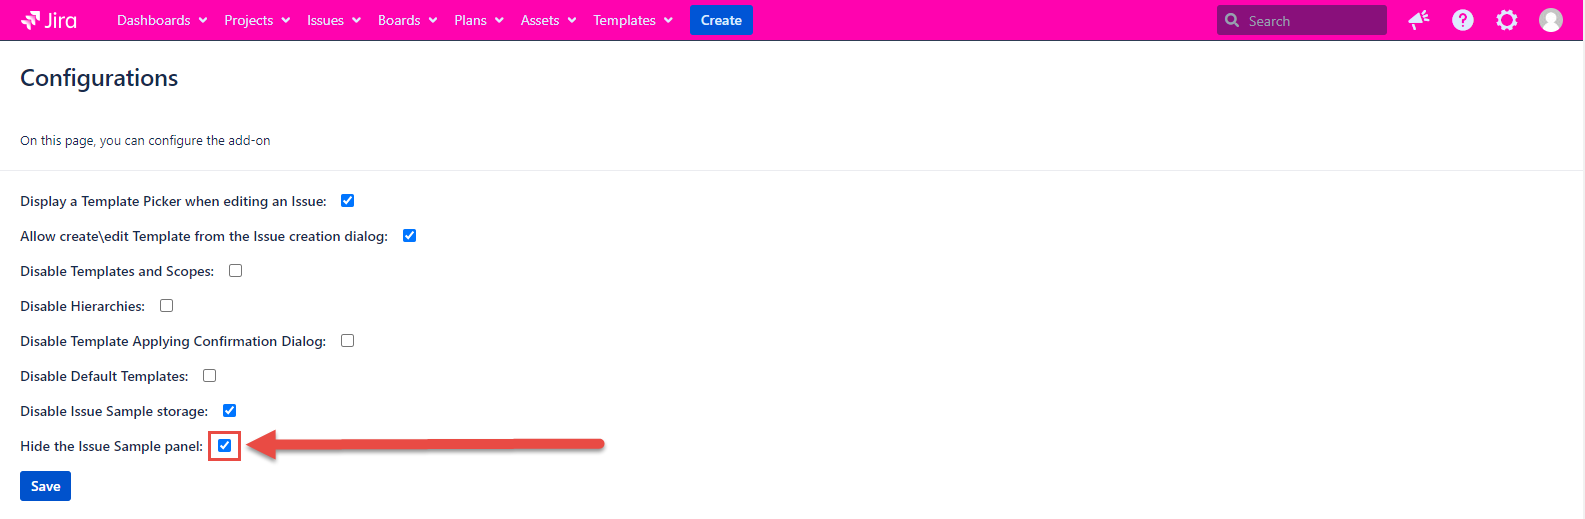Image resolution: width=1585 pixels, height=519 pixels.
Task: Check the Disable Hierarchies checkbox
Action: point(166,306)
